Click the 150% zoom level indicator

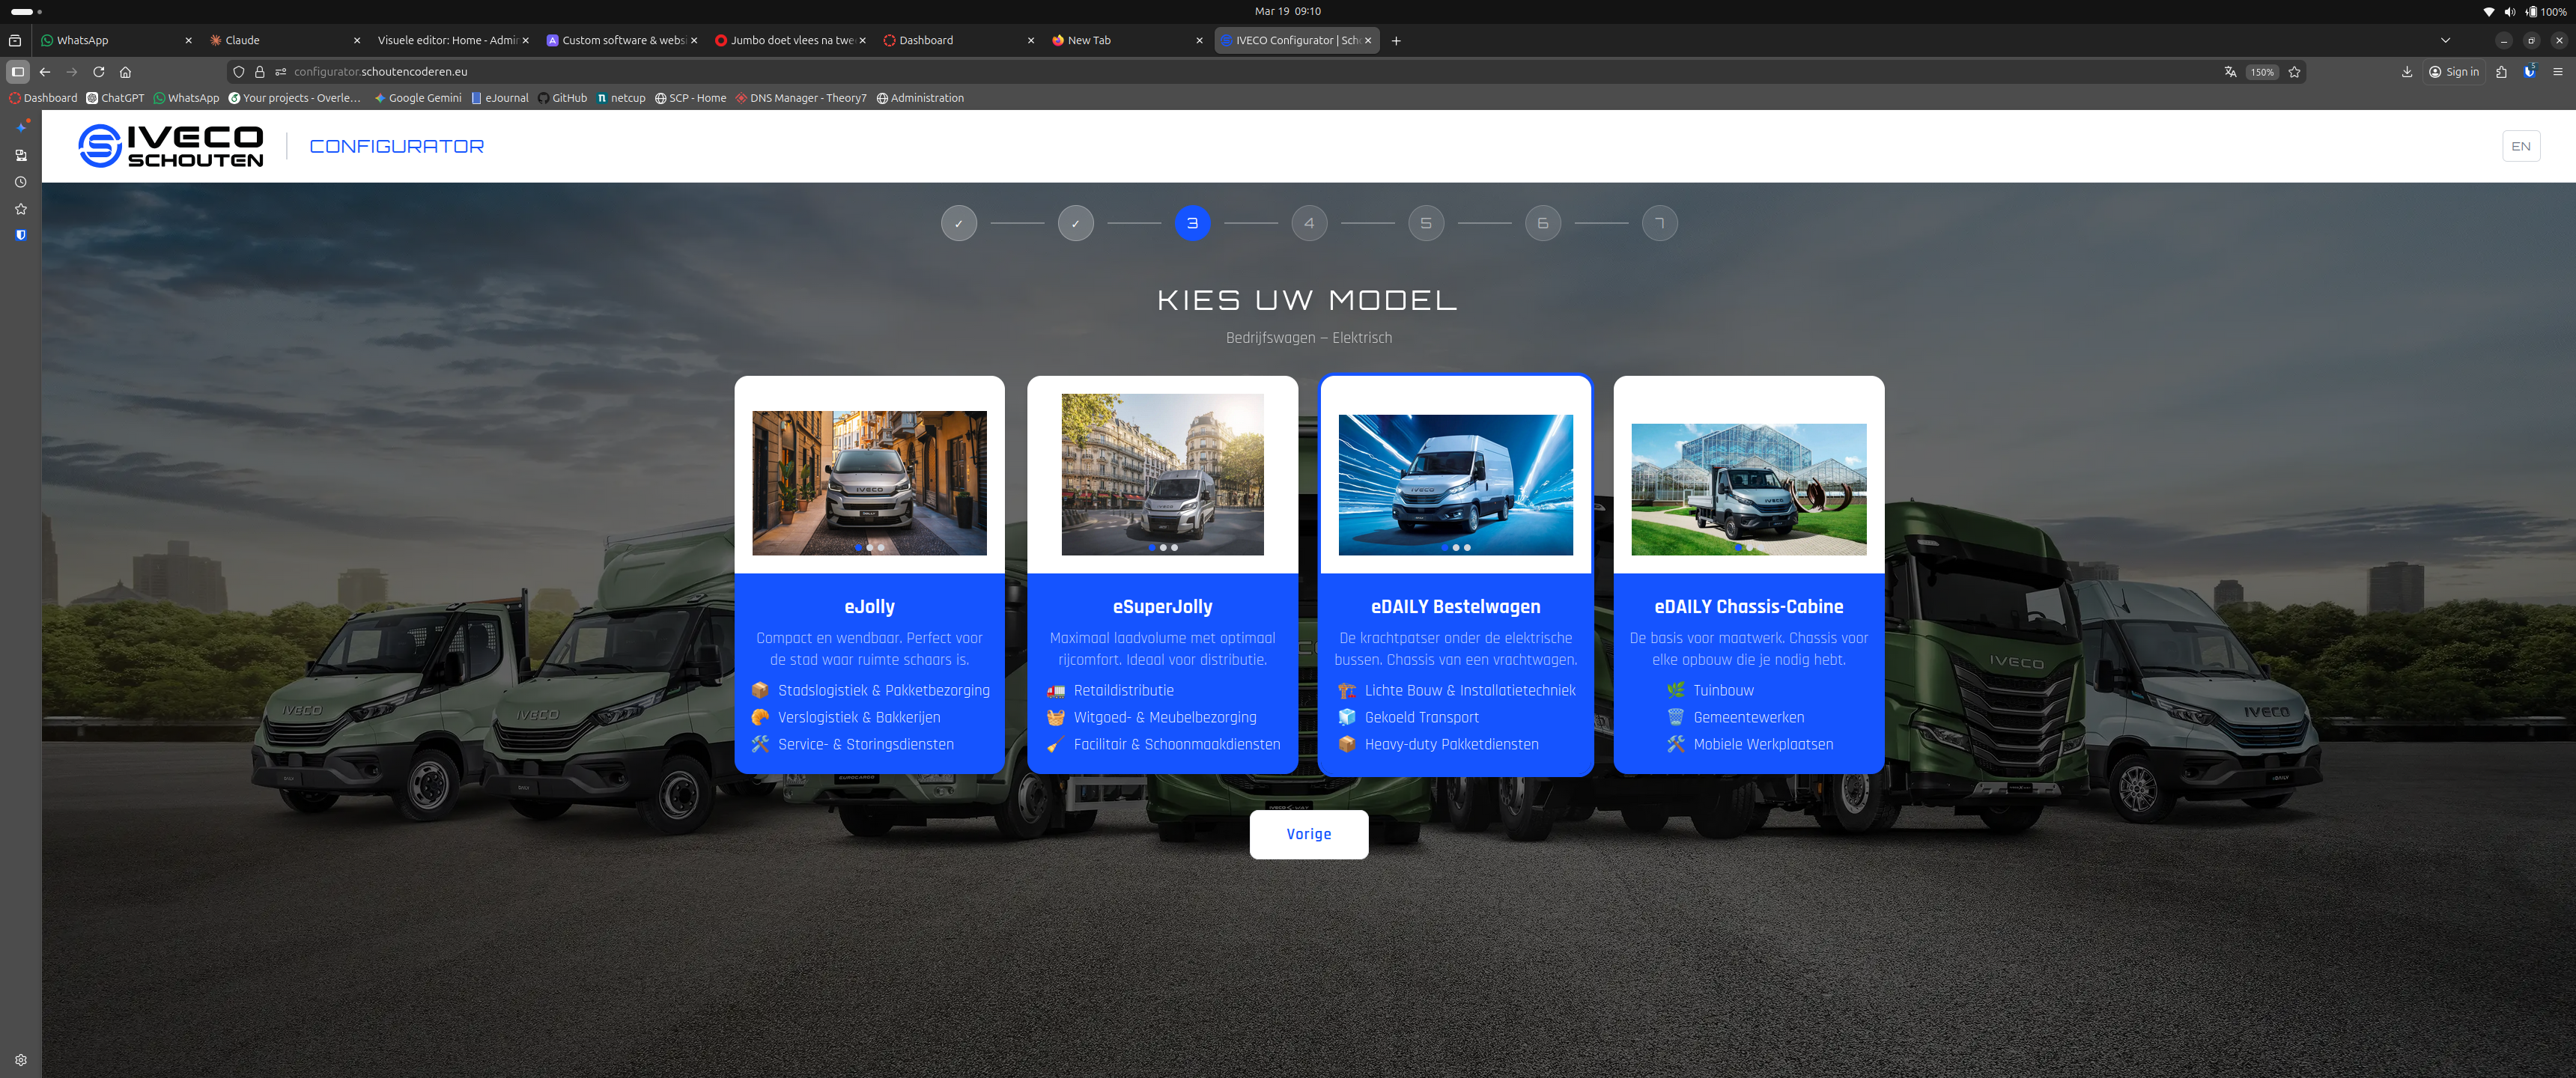click(2261, 72)
